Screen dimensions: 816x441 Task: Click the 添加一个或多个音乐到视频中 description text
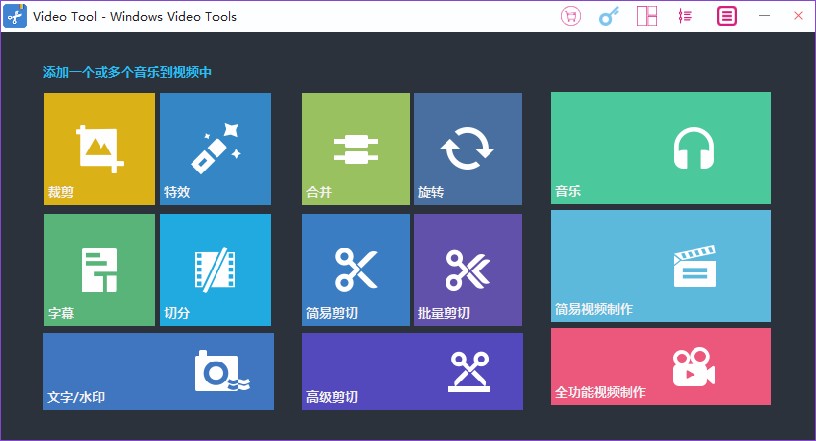[128, 72]
